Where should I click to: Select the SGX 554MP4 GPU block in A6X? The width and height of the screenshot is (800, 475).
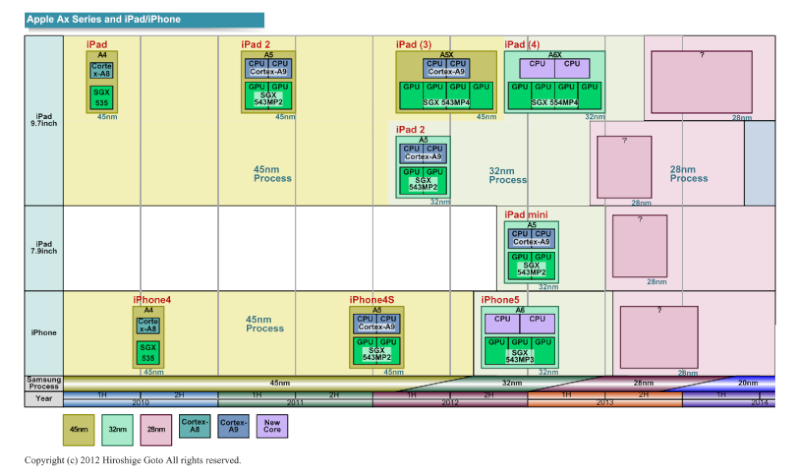pos(555,95)
